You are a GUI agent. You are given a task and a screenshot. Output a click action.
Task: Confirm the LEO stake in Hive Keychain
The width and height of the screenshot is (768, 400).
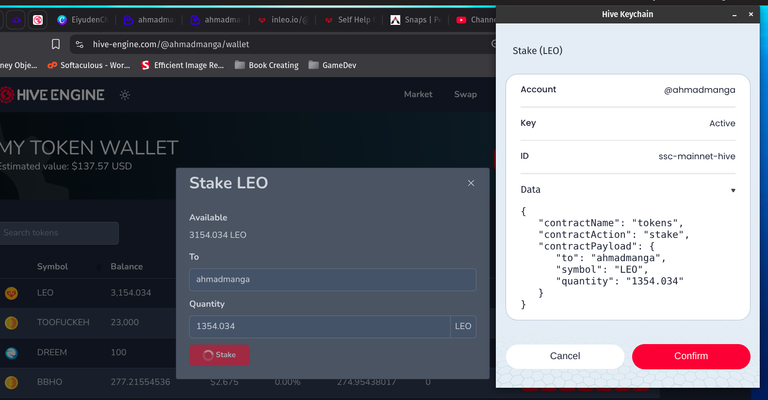point(691,356)
